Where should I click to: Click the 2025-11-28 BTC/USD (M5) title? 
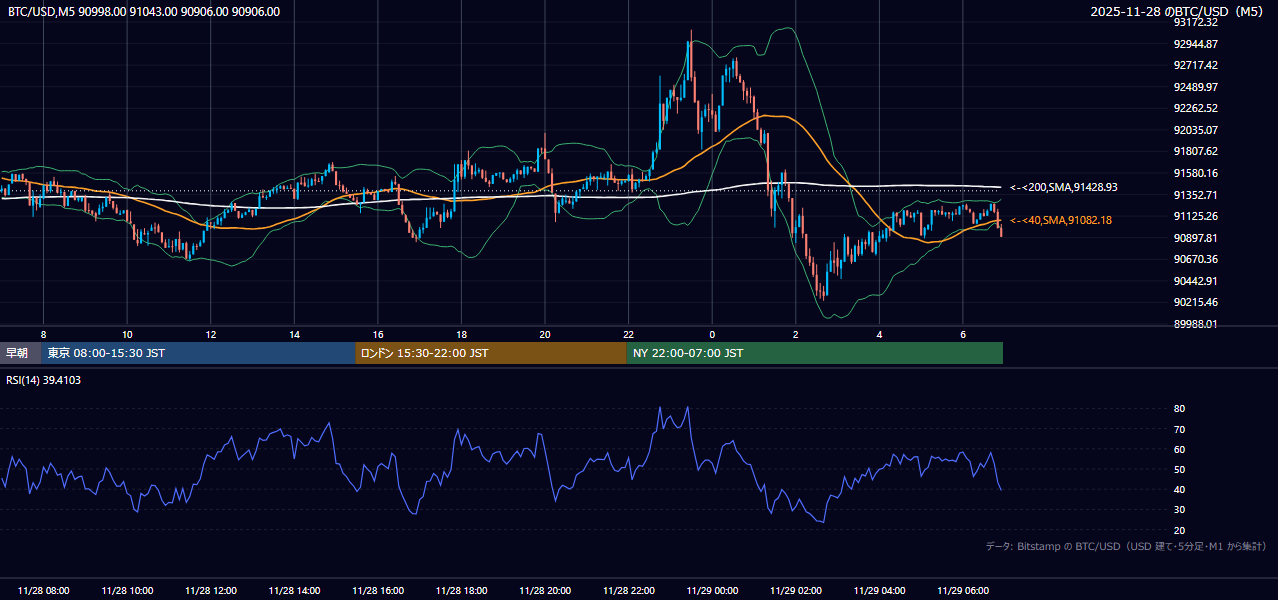(x=1179, y=12)
